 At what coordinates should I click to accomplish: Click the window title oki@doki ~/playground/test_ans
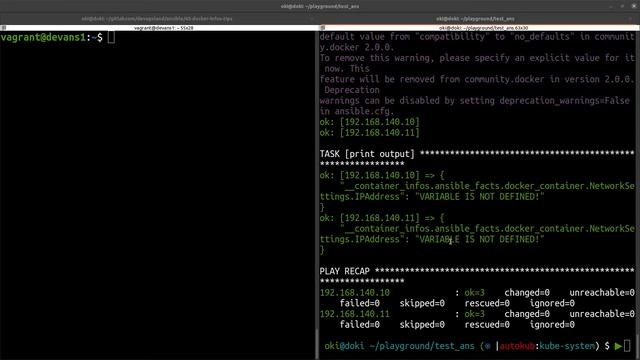coord(320,6)
